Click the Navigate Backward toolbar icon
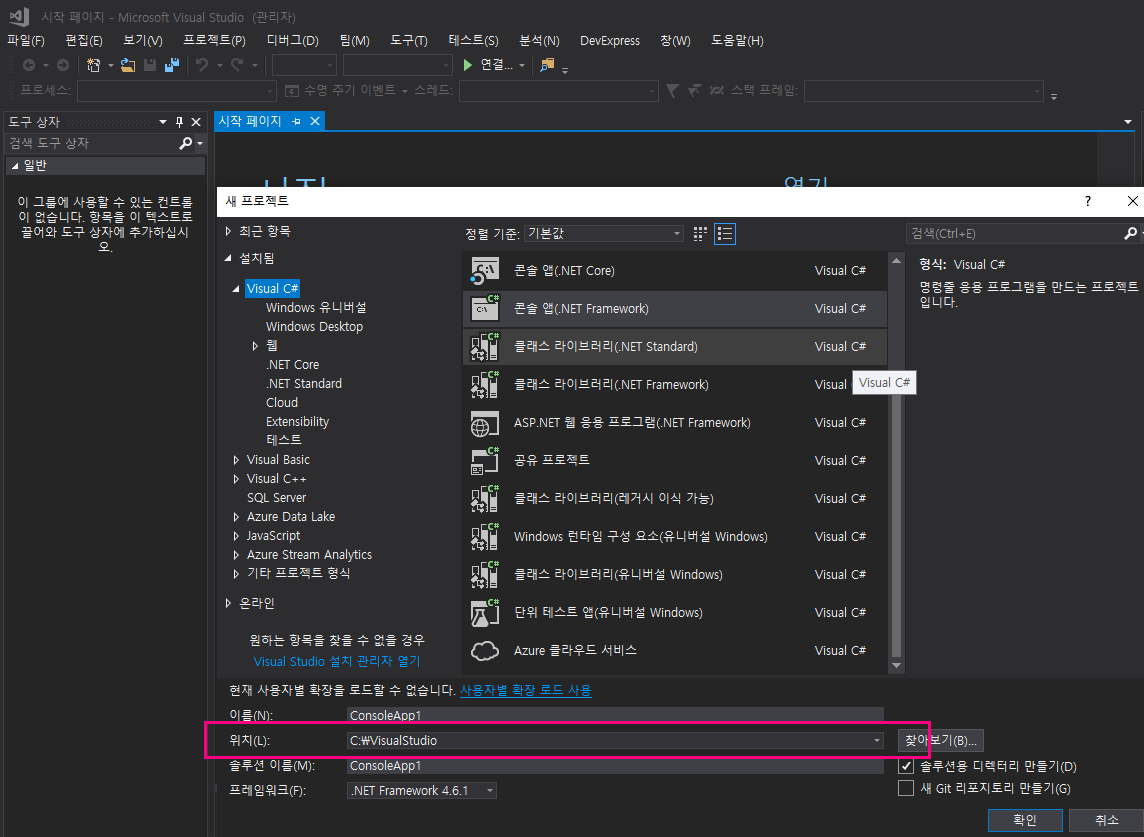The width and height of the screenshot is (1144, 837). point(29,66)
